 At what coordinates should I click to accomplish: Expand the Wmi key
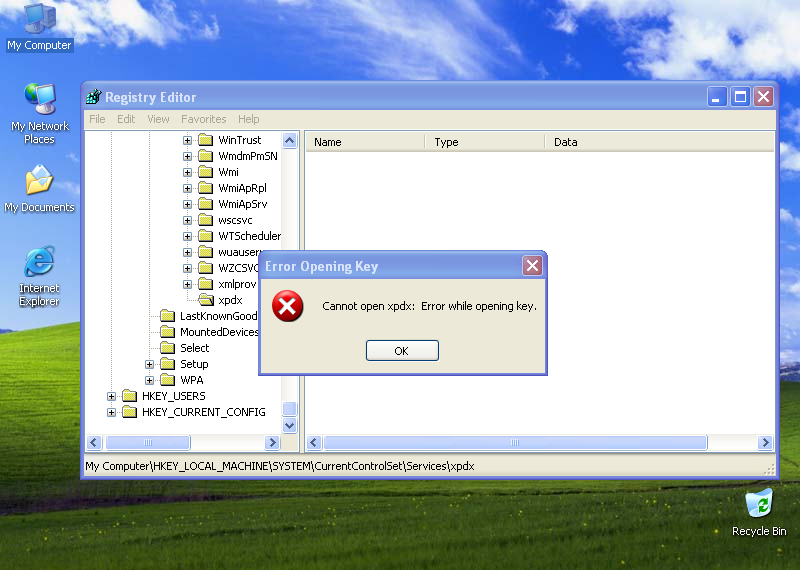pos(187,172)
